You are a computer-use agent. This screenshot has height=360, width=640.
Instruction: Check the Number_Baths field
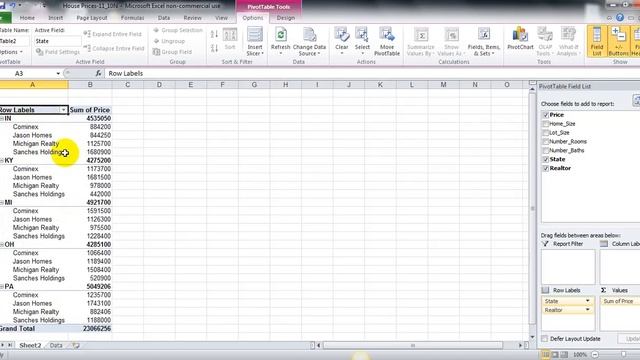click(546, 151)
